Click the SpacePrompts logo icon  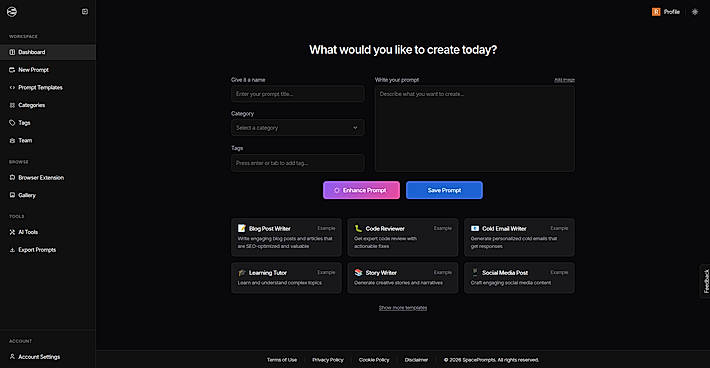point(12,12)
